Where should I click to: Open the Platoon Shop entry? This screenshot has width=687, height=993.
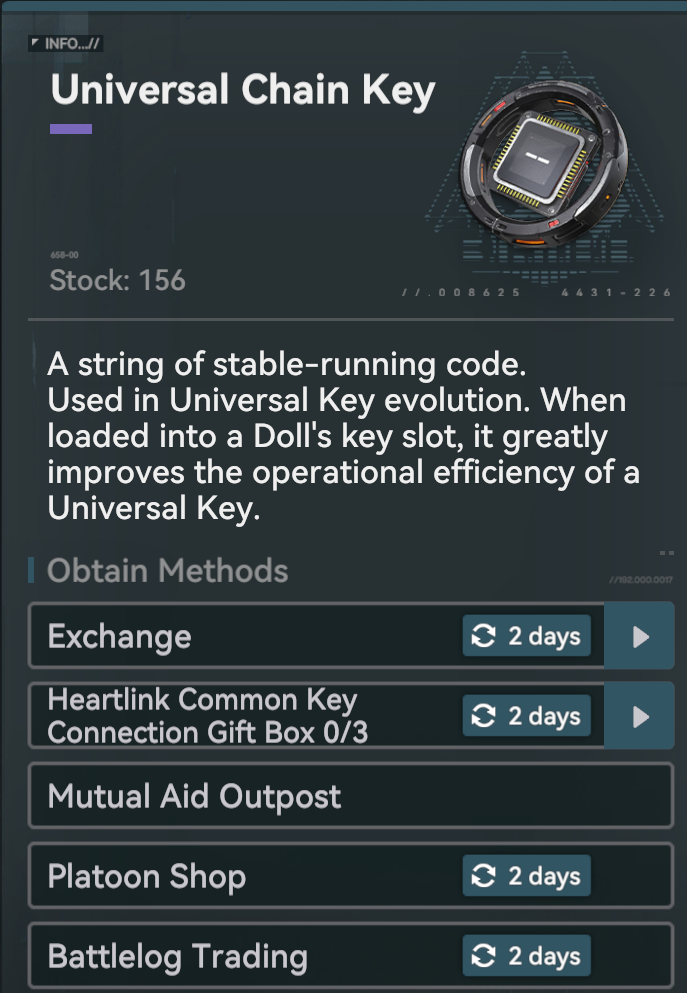(351, 876)
